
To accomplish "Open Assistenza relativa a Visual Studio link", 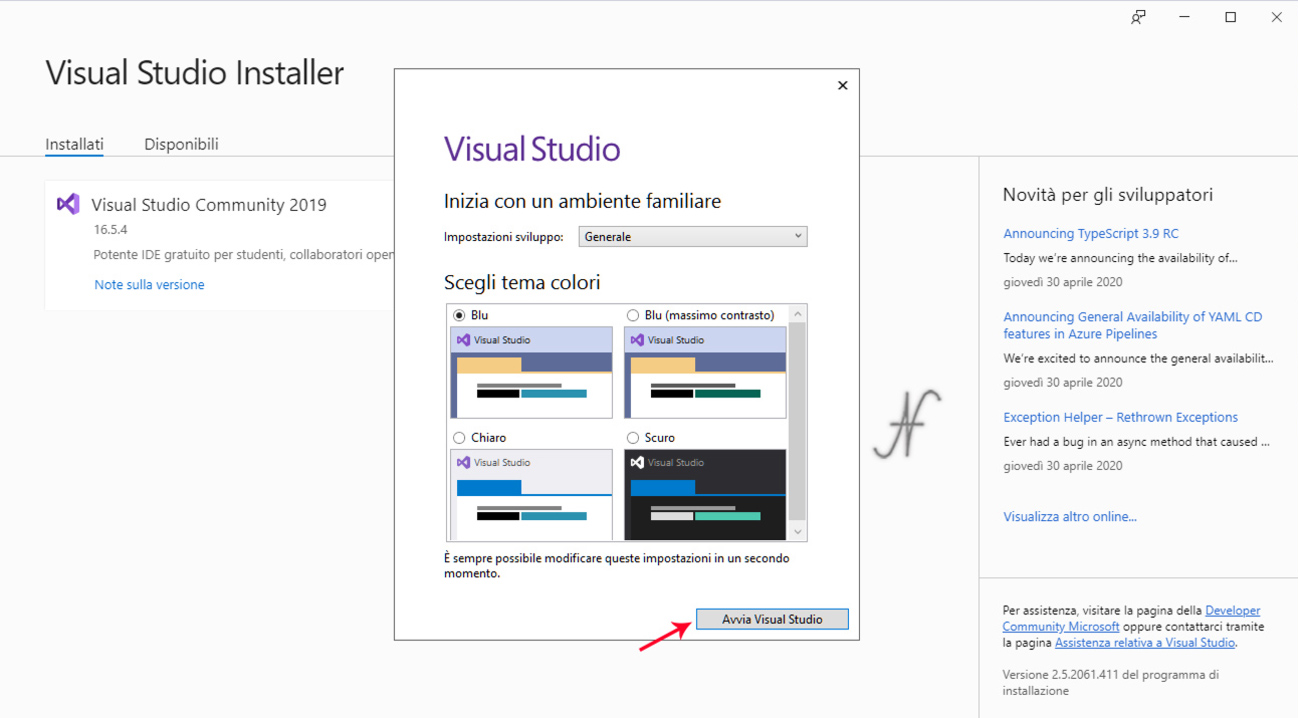I will [x=1144, y=643].
